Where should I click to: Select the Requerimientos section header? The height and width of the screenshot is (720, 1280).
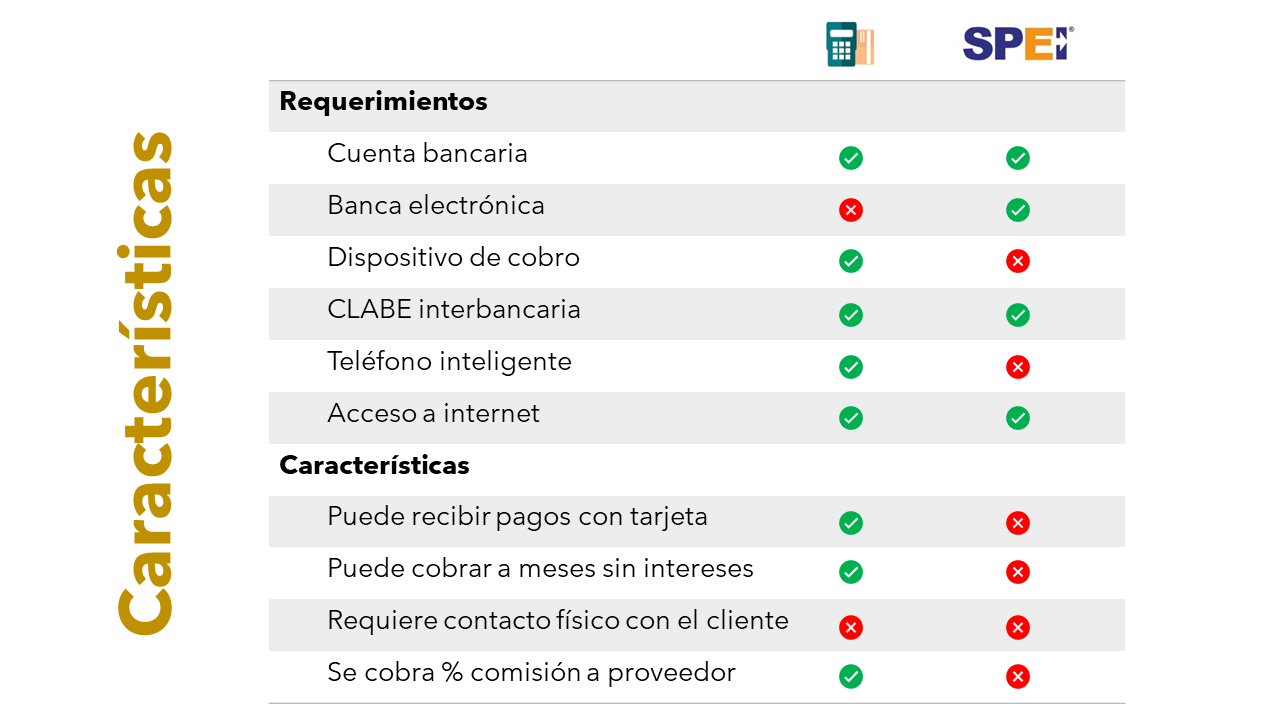383,102
